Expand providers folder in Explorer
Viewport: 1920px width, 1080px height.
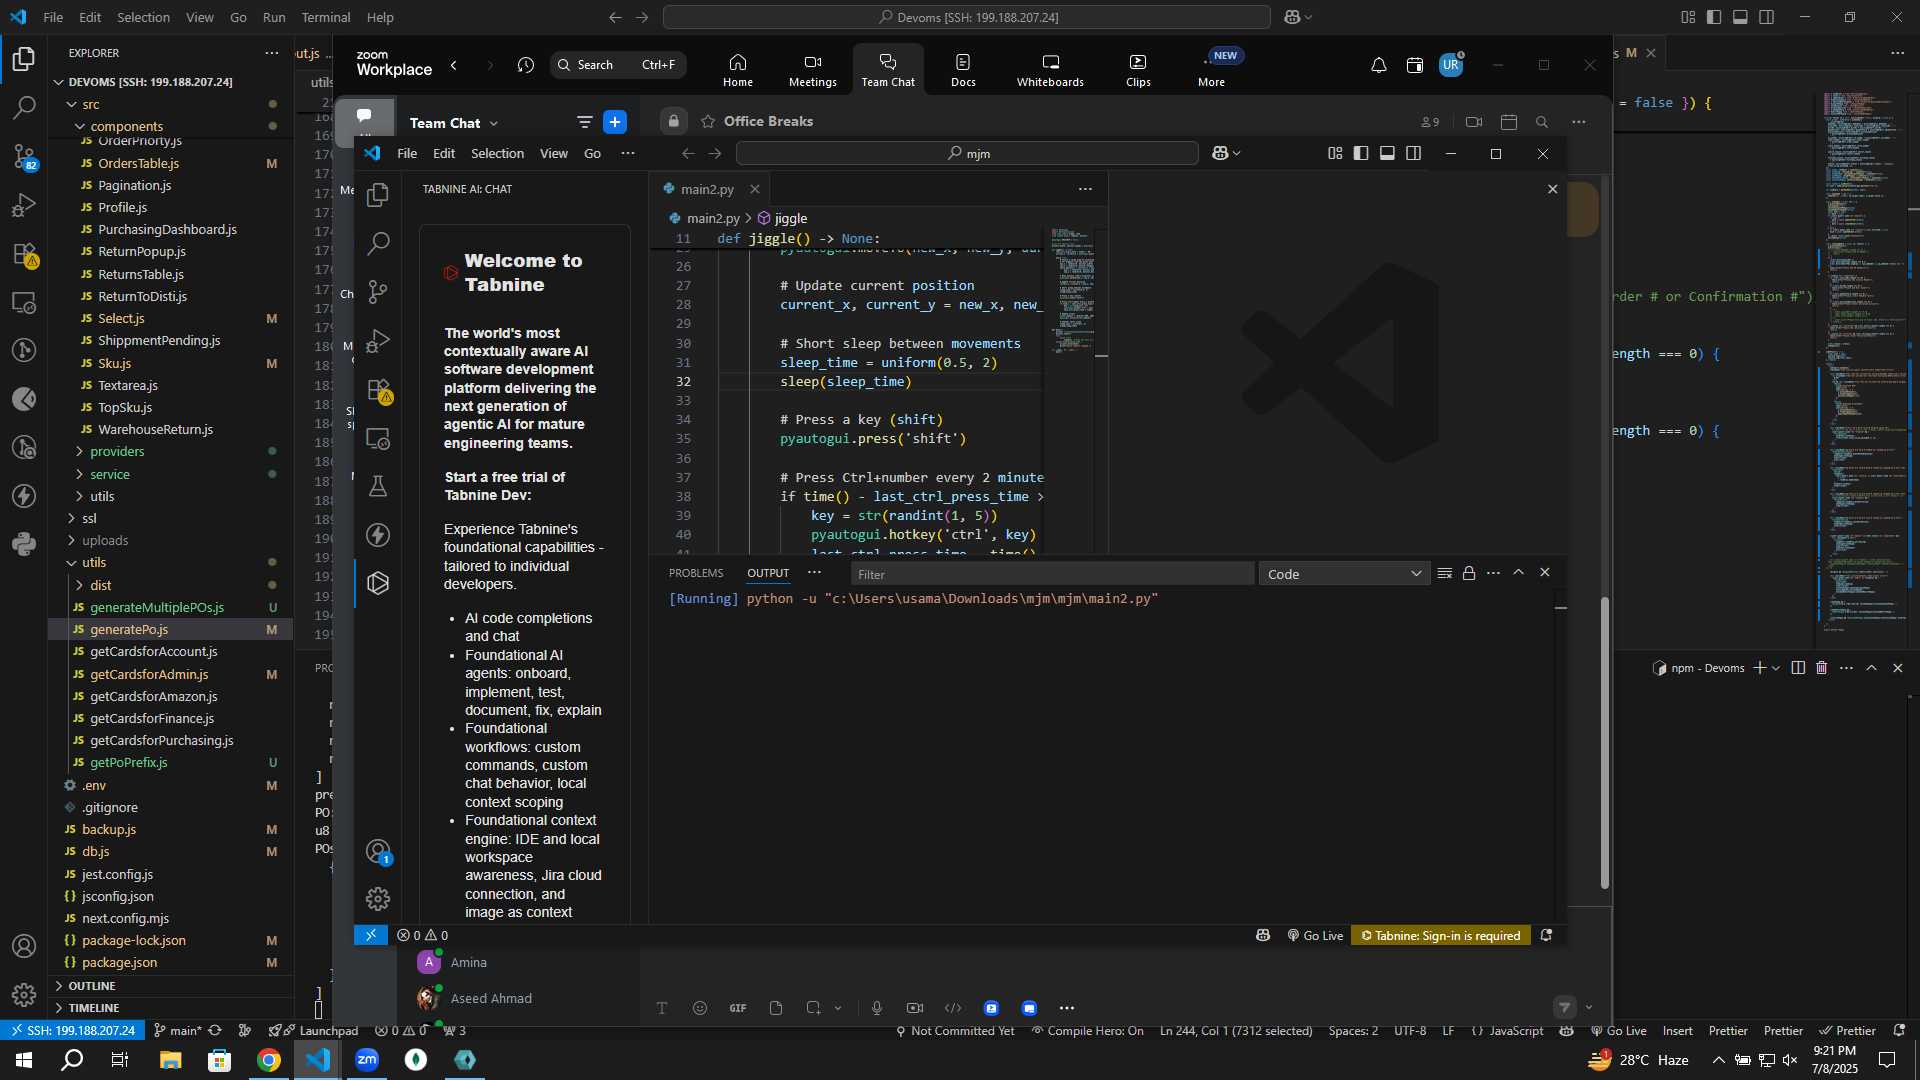coord(170,451)
